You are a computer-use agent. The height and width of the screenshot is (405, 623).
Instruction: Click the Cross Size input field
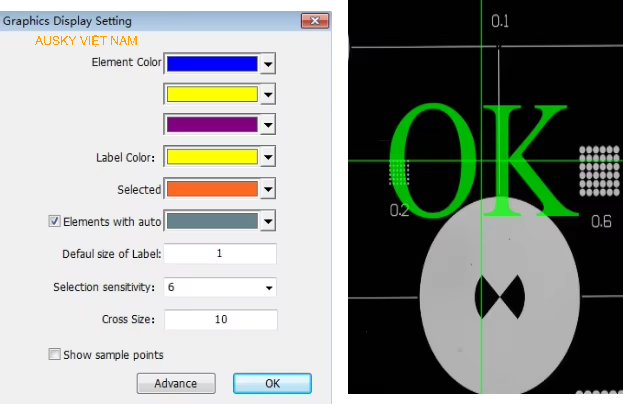[x=220, y=320]
